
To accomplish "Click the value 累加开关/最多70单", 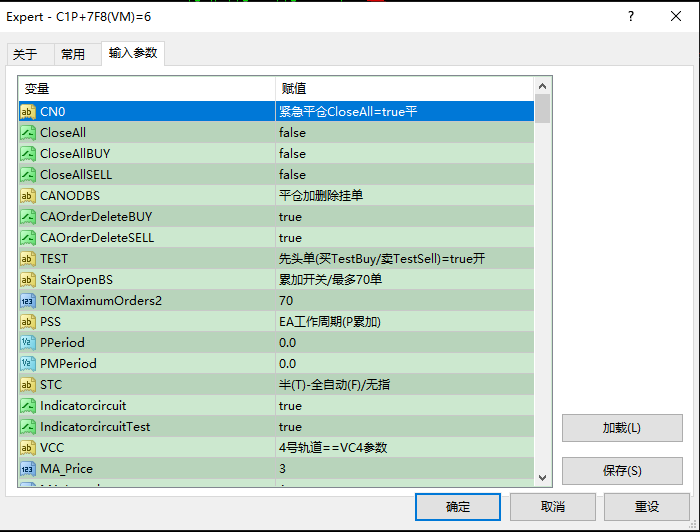I will (330, 279).
